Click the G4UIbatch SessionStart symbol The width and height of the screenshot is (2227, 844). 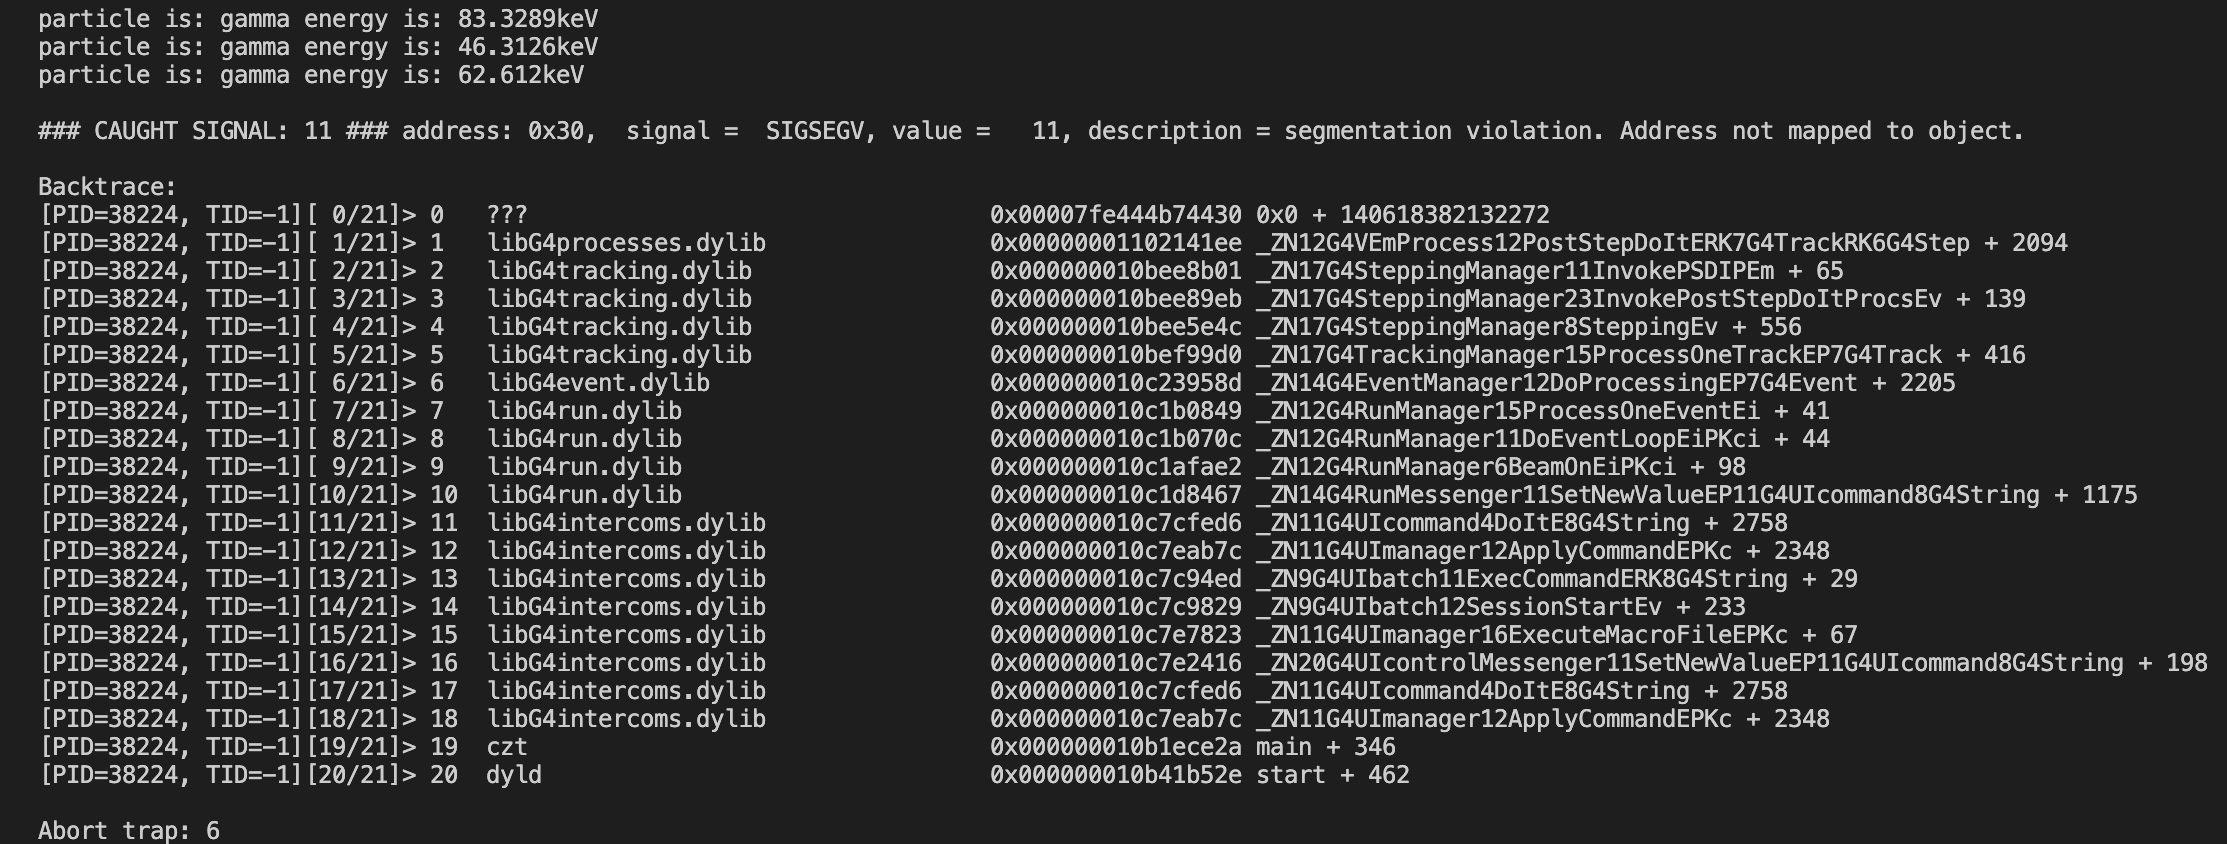click(x=1501, y=607)
